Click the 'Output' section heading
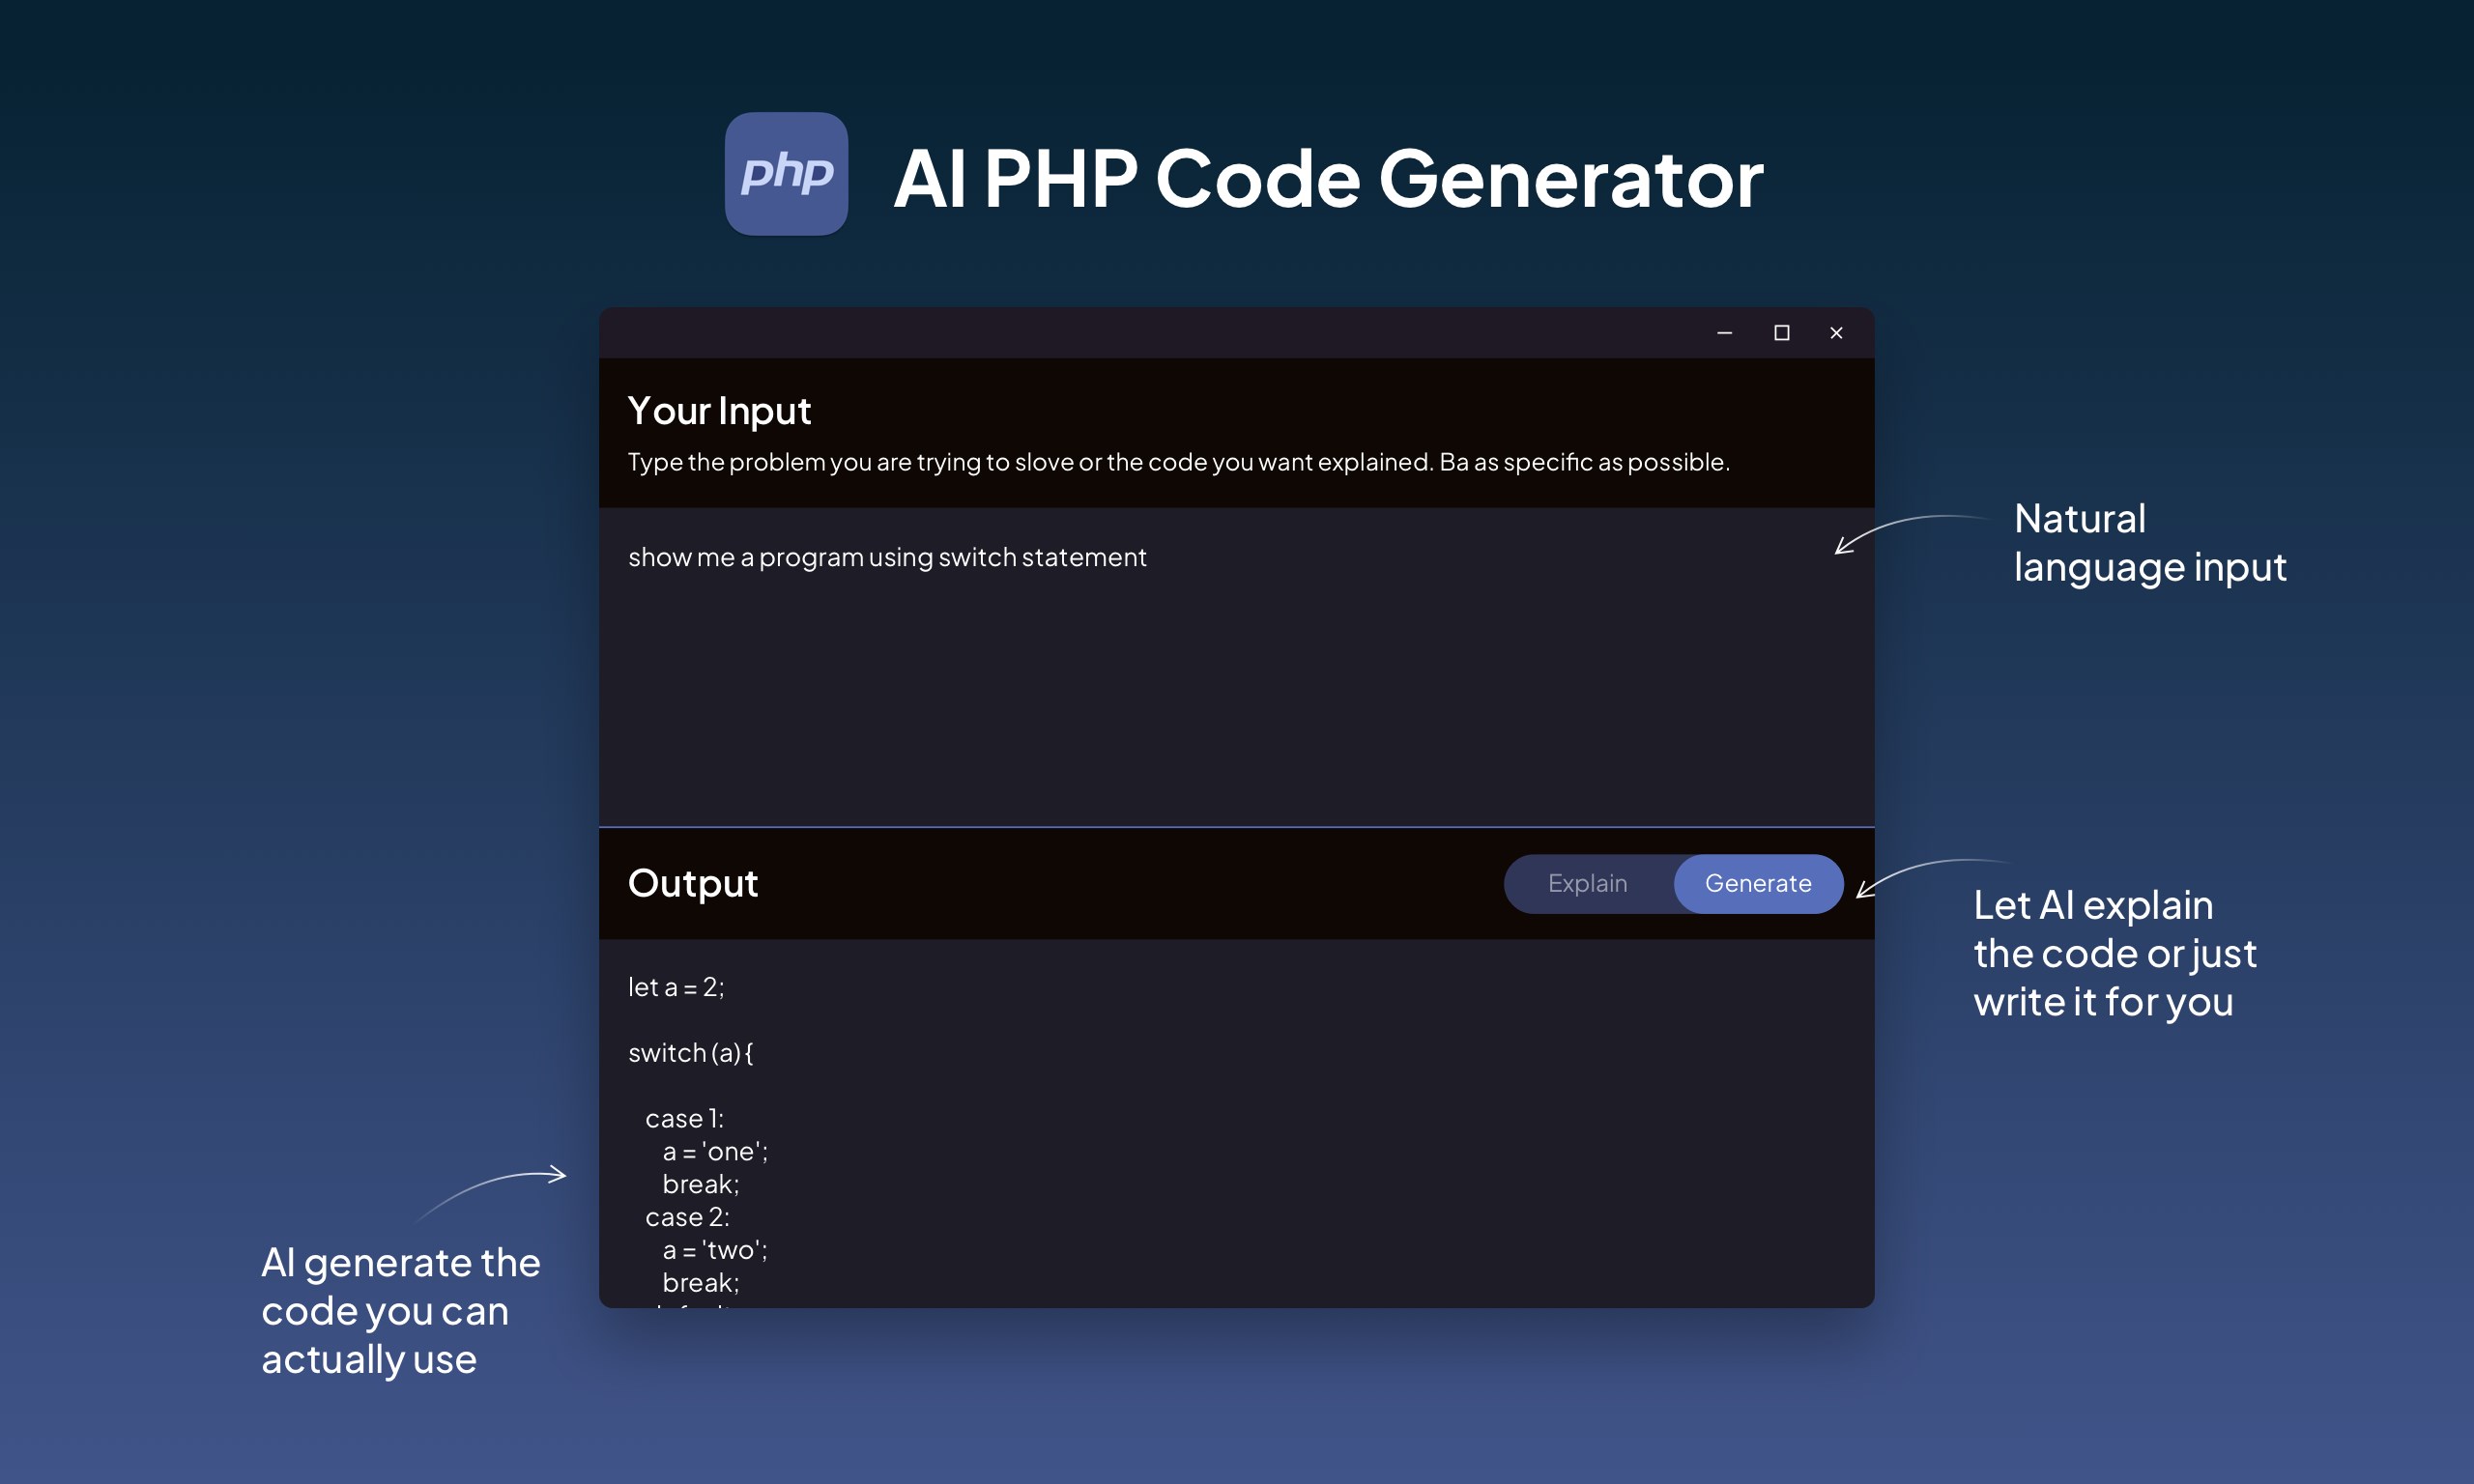This screenshot has width=2474, height=1484. (x=692, y=884)
